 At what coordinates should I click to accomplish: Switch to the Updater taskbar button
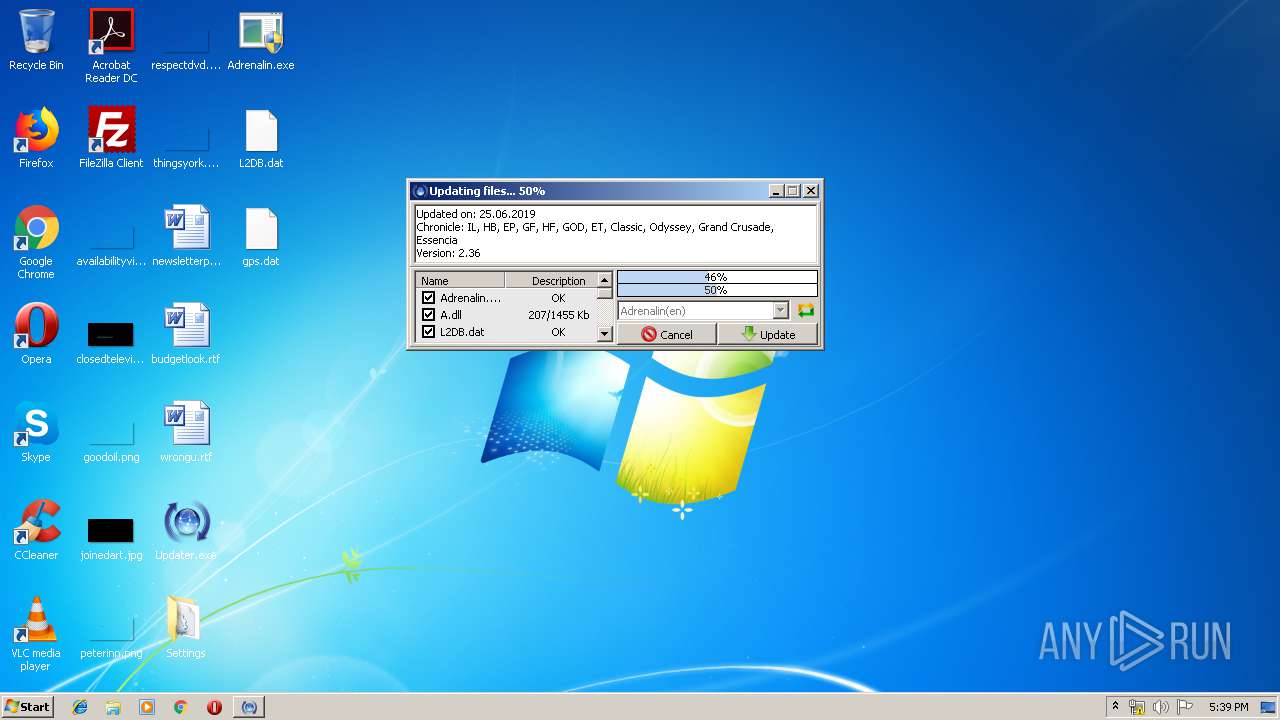pos(249,707)
